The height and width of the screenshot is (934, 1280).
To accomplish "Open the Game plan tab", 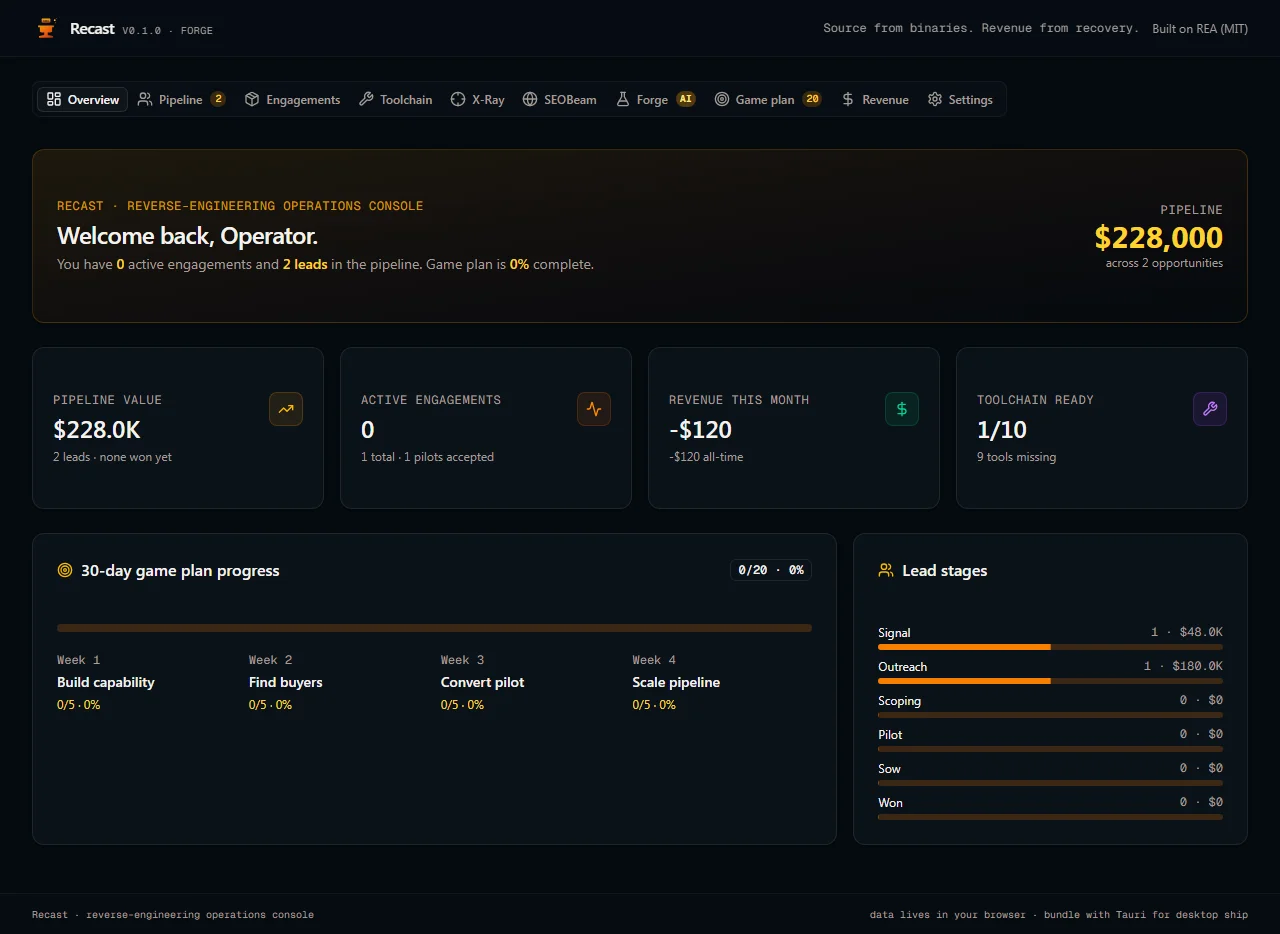I will pos(768,100).
